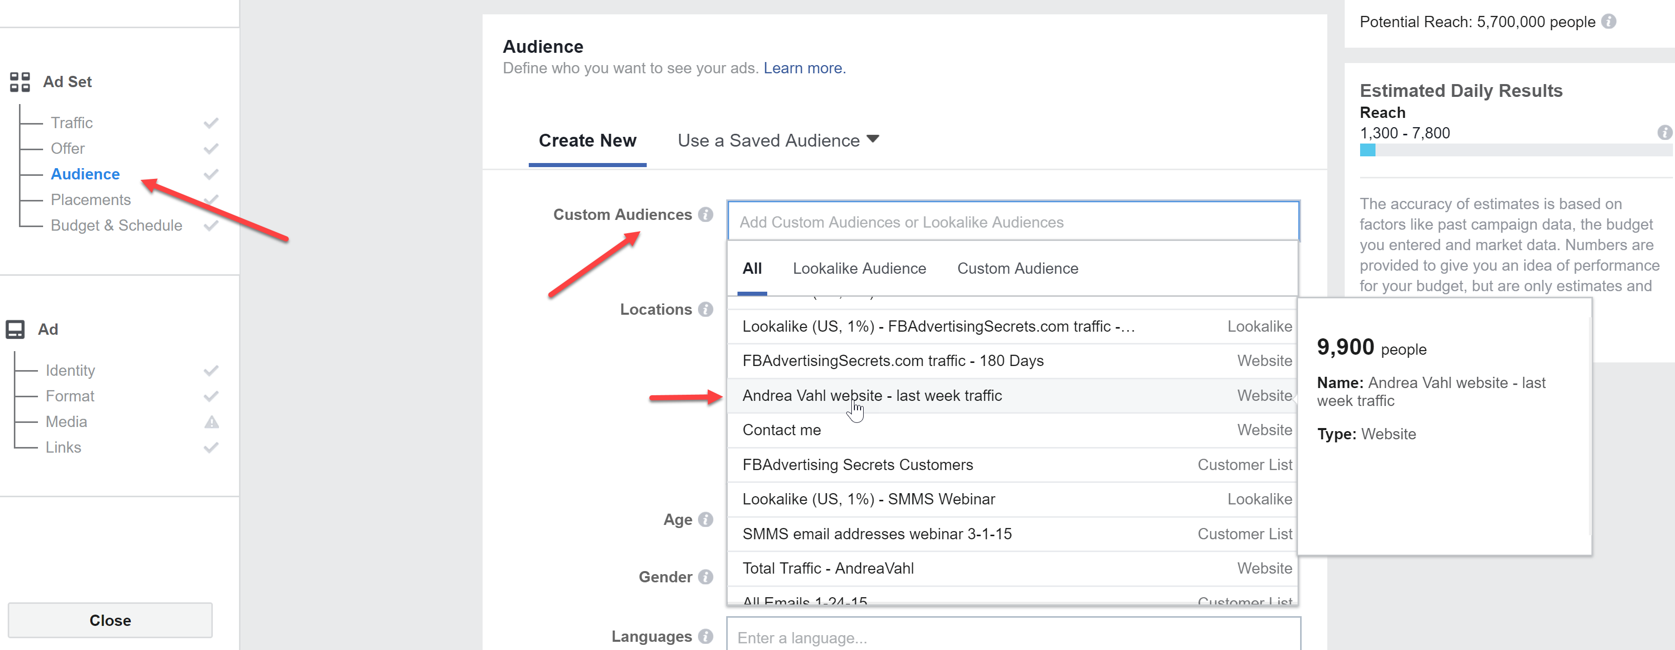Click checkmark beside Identity item
The height and width of the screenshot is (650, 1675).
pyautogui.click(x=211, y=371)
